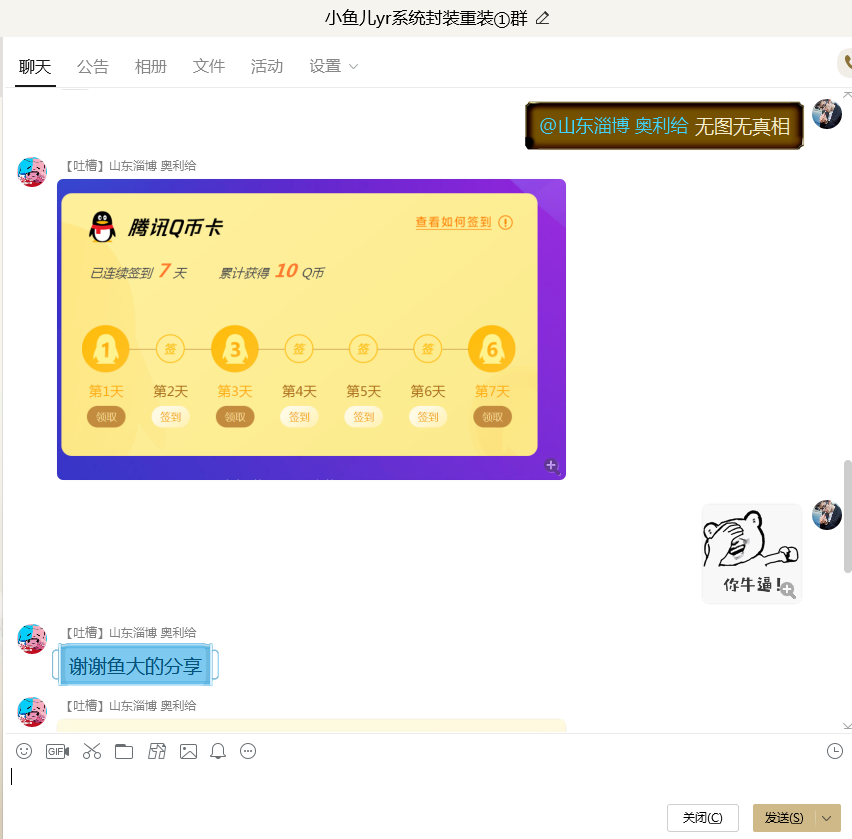Click sender name above the Q币卡 image
Screen dimensions: 852x839
(x=130, y=165)
